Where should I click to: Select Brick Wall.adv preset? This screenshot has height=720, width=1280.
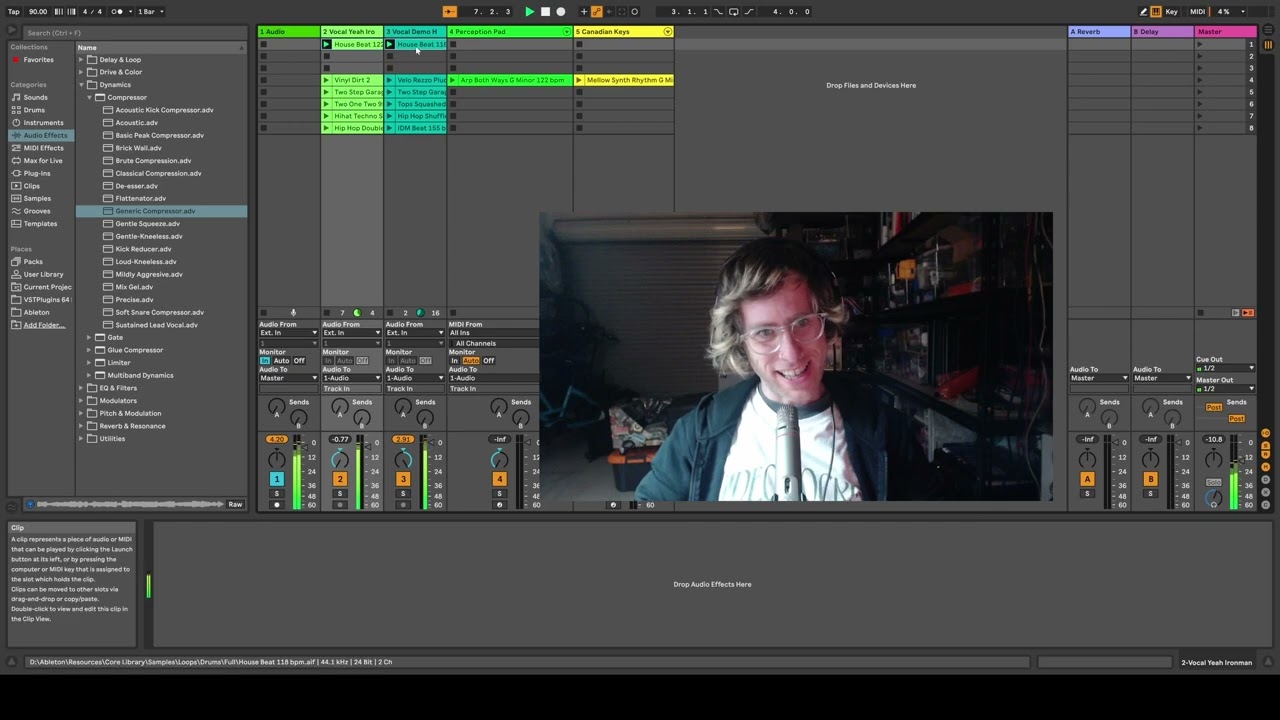[x=138, y=148]
